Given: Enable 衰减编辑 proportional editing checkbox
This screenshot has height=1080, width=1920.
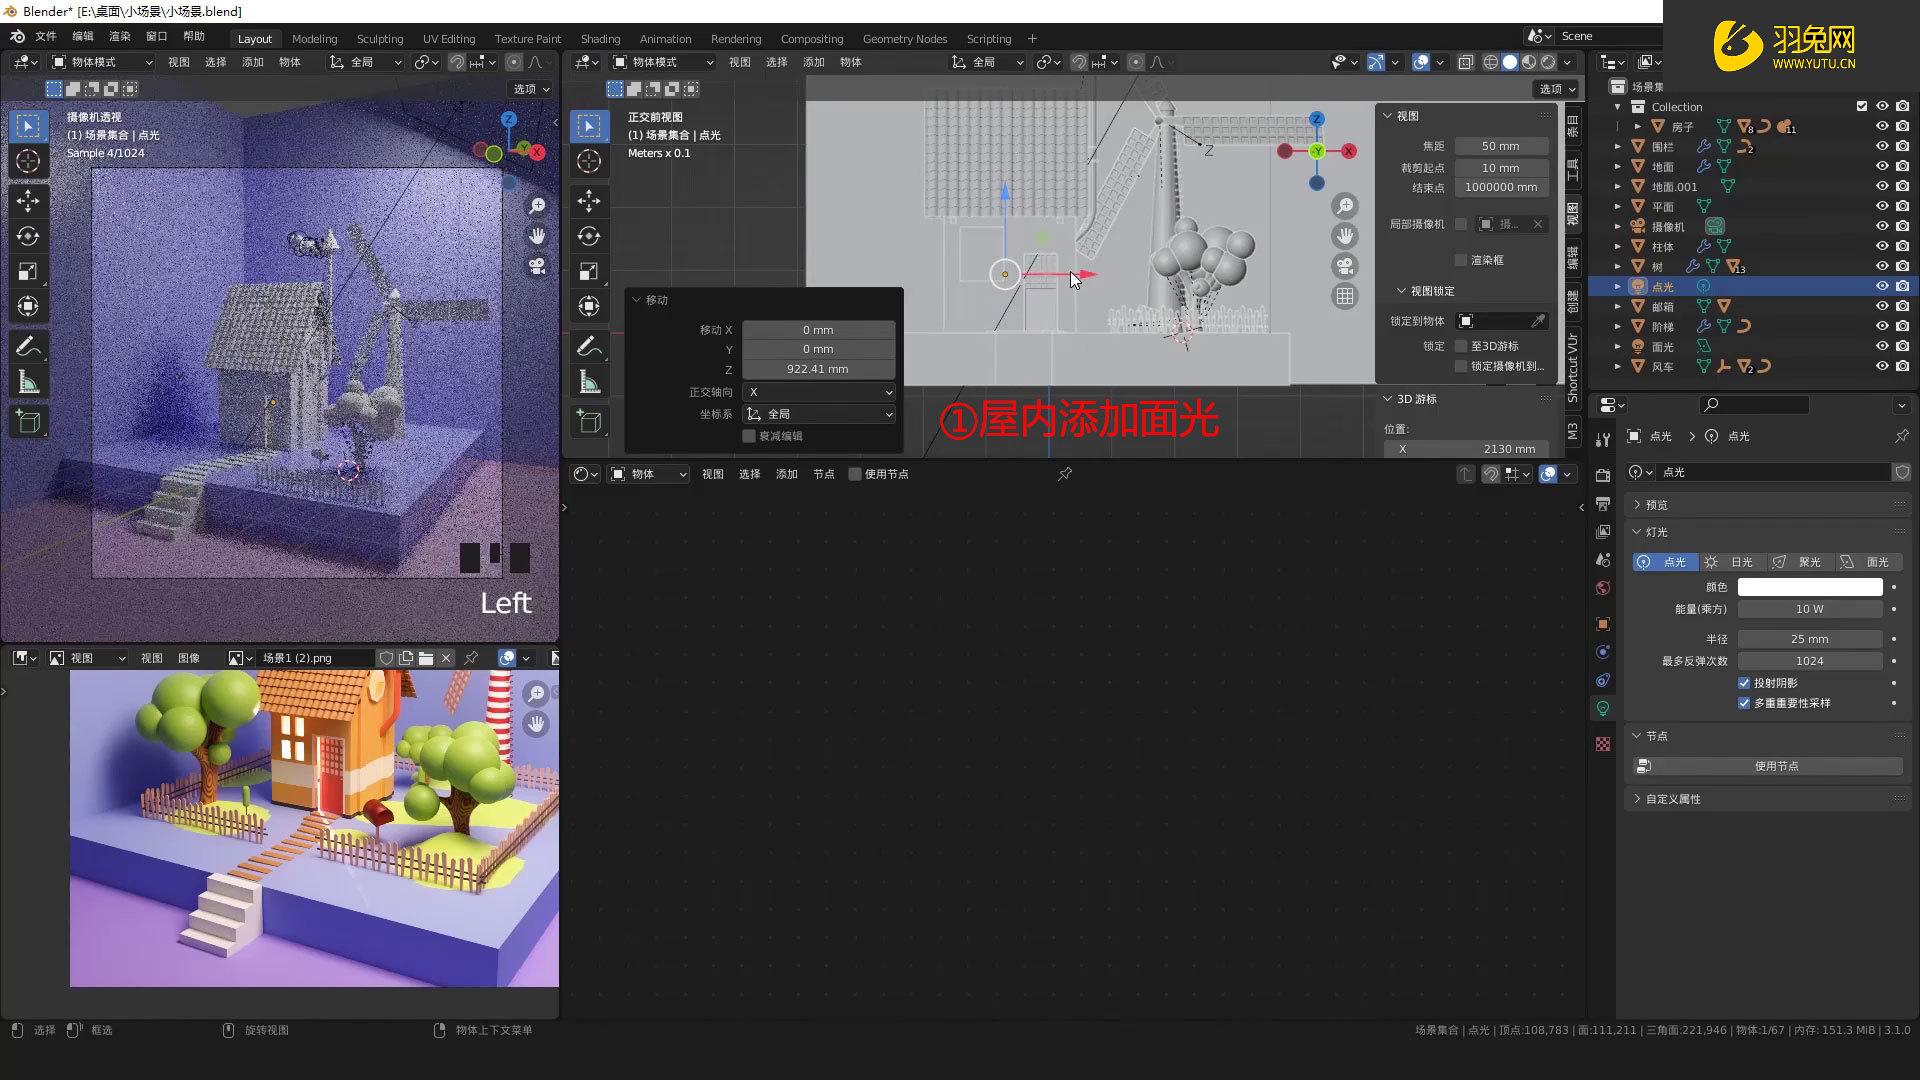Looking at the screenshot, I should pyautogui.click(x=749, y=436).
